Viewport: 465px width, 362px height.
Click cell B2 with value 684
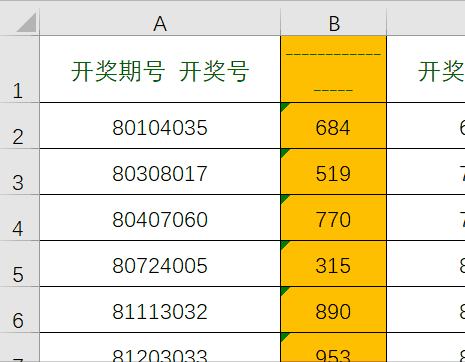pos(334,126)
